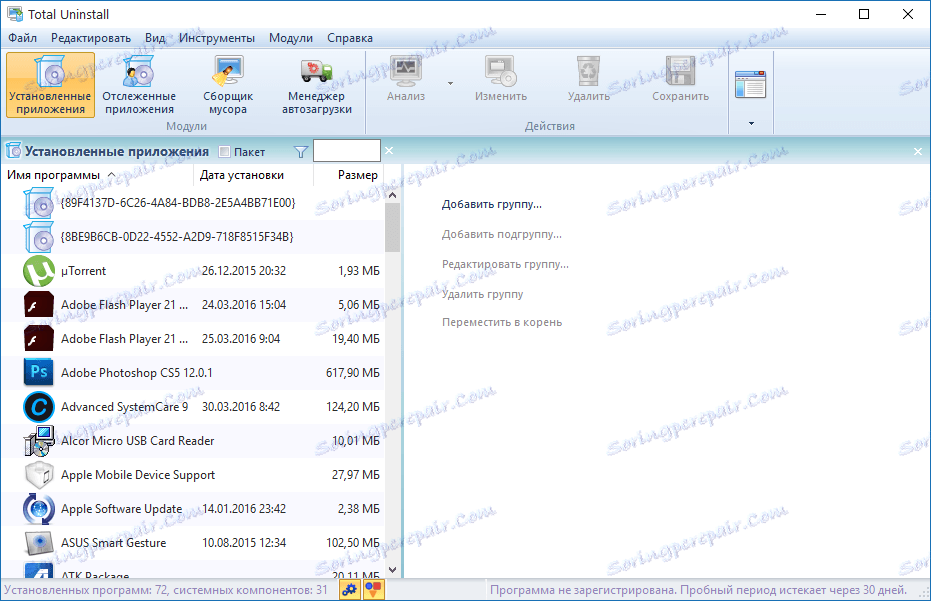
Task: Open the Анализ dropdown arrow
Action: click(x=450, y=83)
